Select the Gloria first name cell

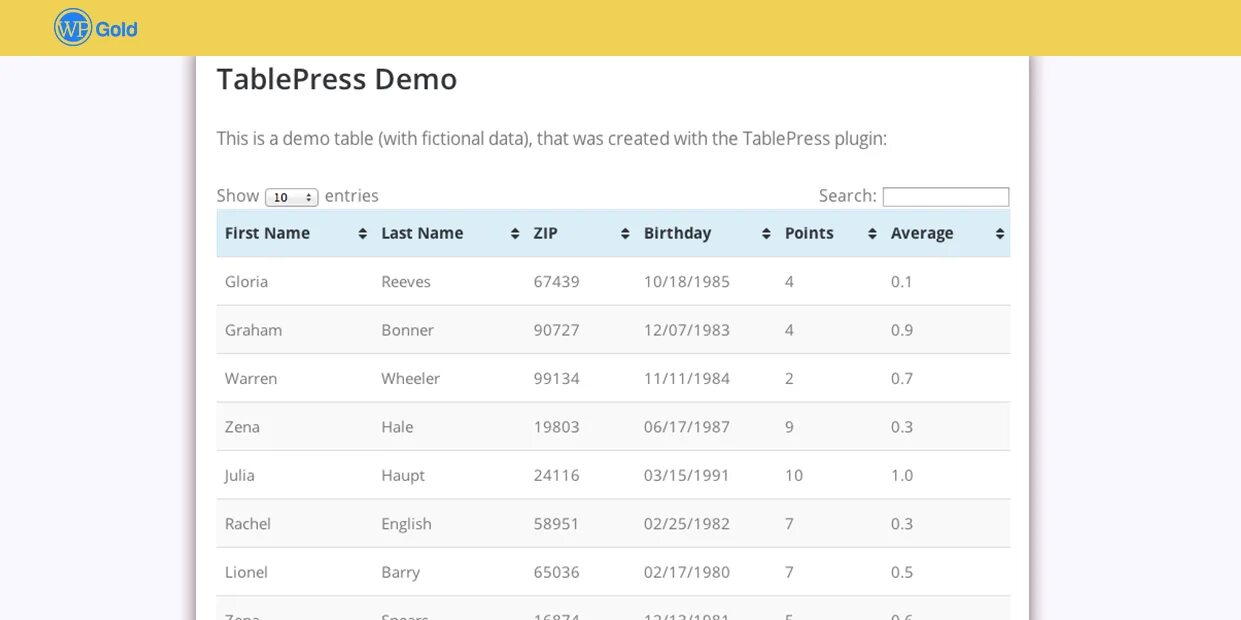point(246,282)
